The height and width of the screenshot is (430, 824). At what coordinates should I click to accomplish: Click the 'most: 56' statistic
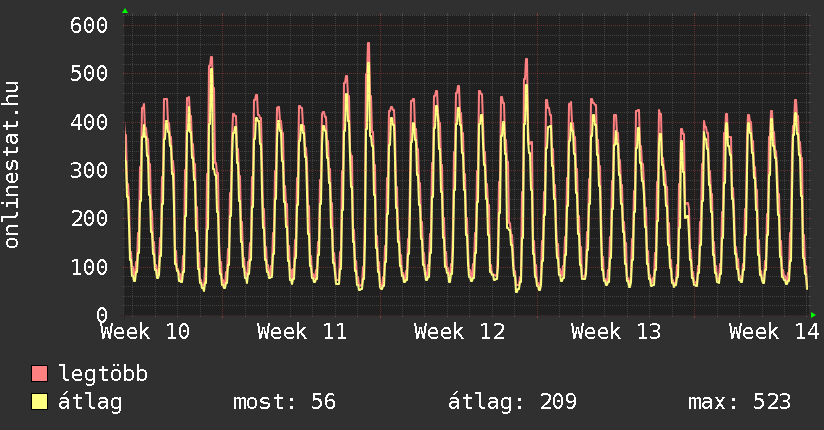tap(284, 402)
